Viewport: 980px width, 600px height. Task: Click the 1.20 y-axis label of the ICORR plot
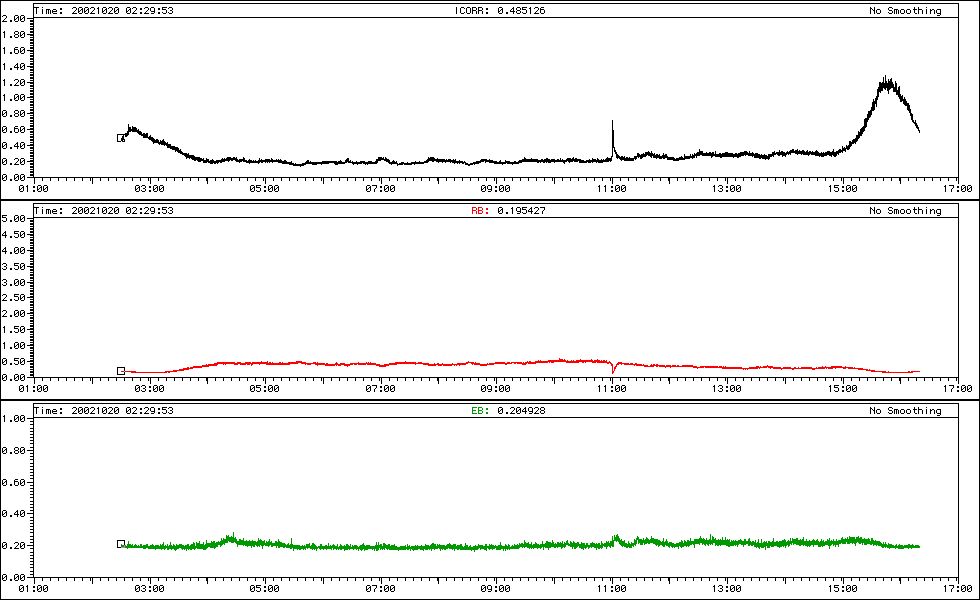(13, 82)
